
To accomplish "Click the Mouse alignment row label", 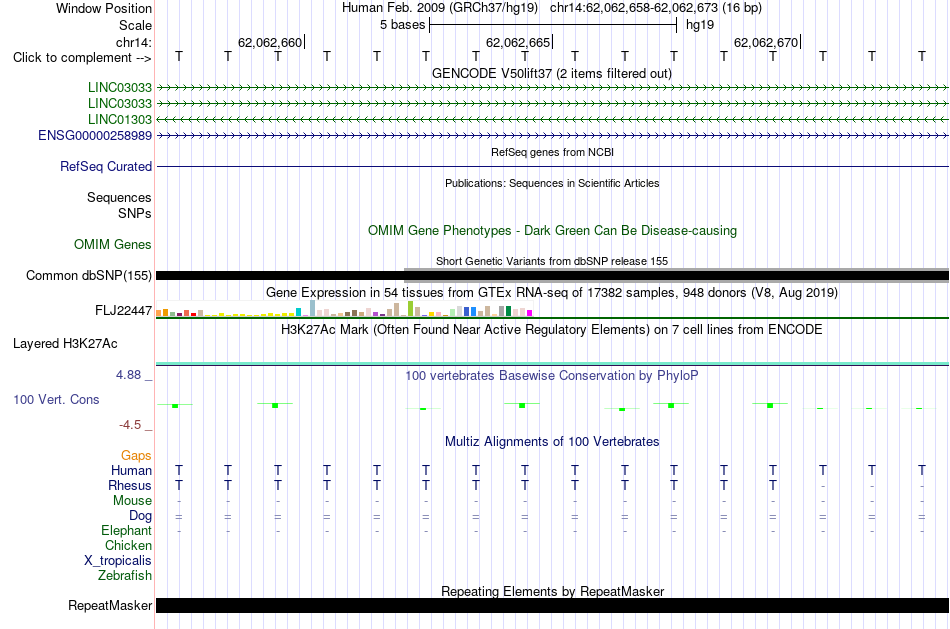I will coord(132,501).
